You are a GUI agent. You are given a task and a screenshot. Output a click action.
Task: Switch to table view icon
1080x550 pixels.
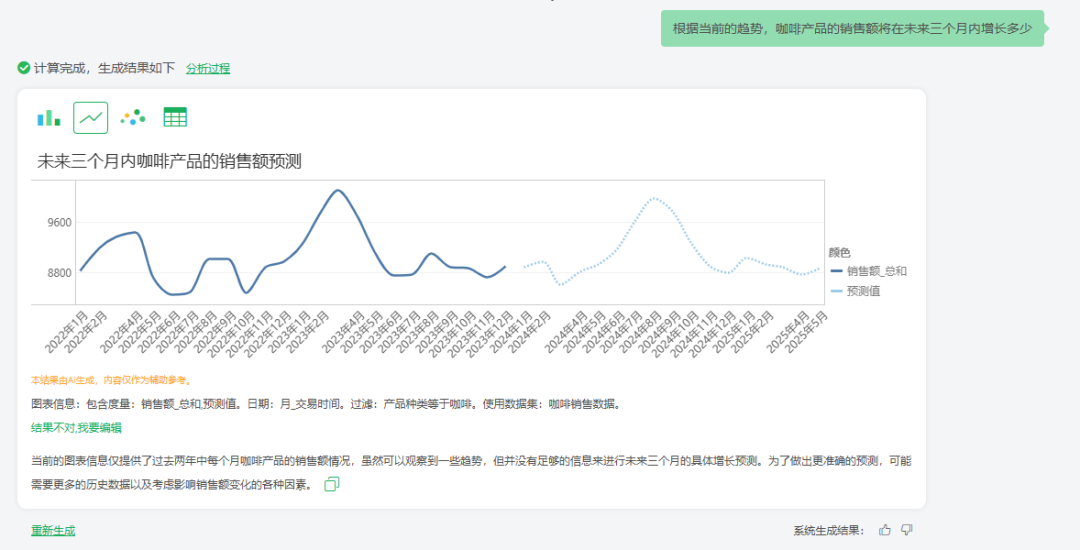click(175, 118)
